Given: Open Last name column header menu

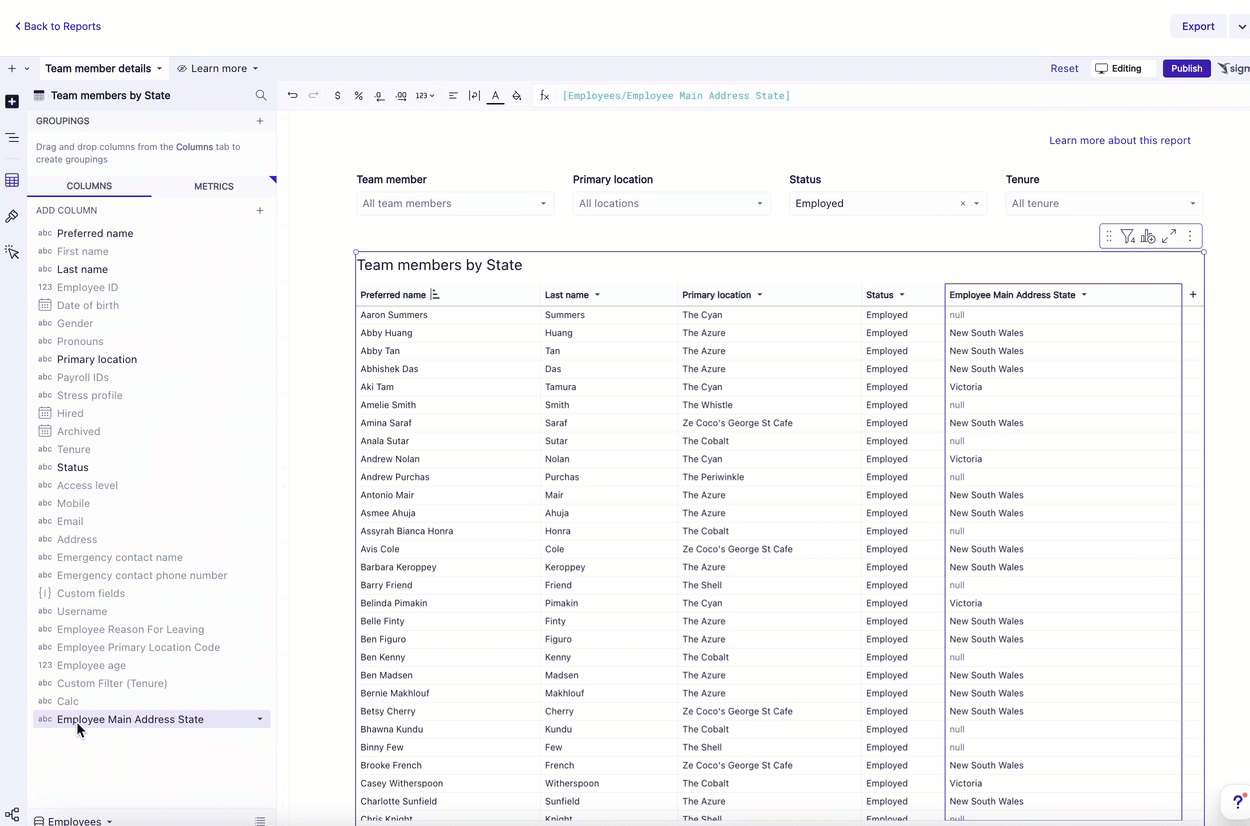Looking at the screenshot, I should 598,295.
